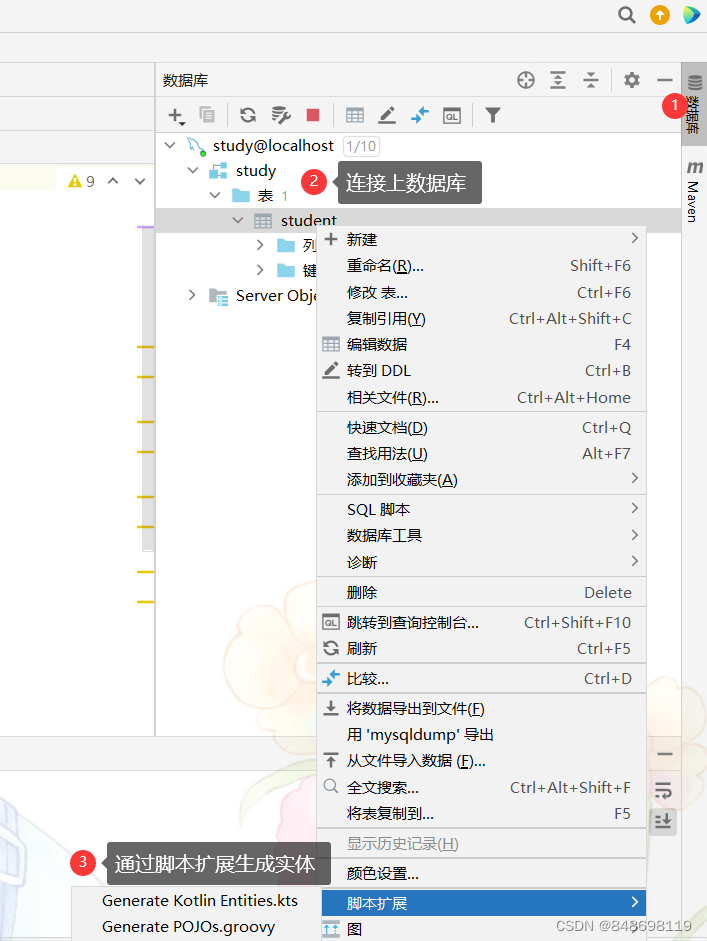This screenshot has height=941, width=707.
Task: Hide the database panel with minus icon
Action: point(665,80)
